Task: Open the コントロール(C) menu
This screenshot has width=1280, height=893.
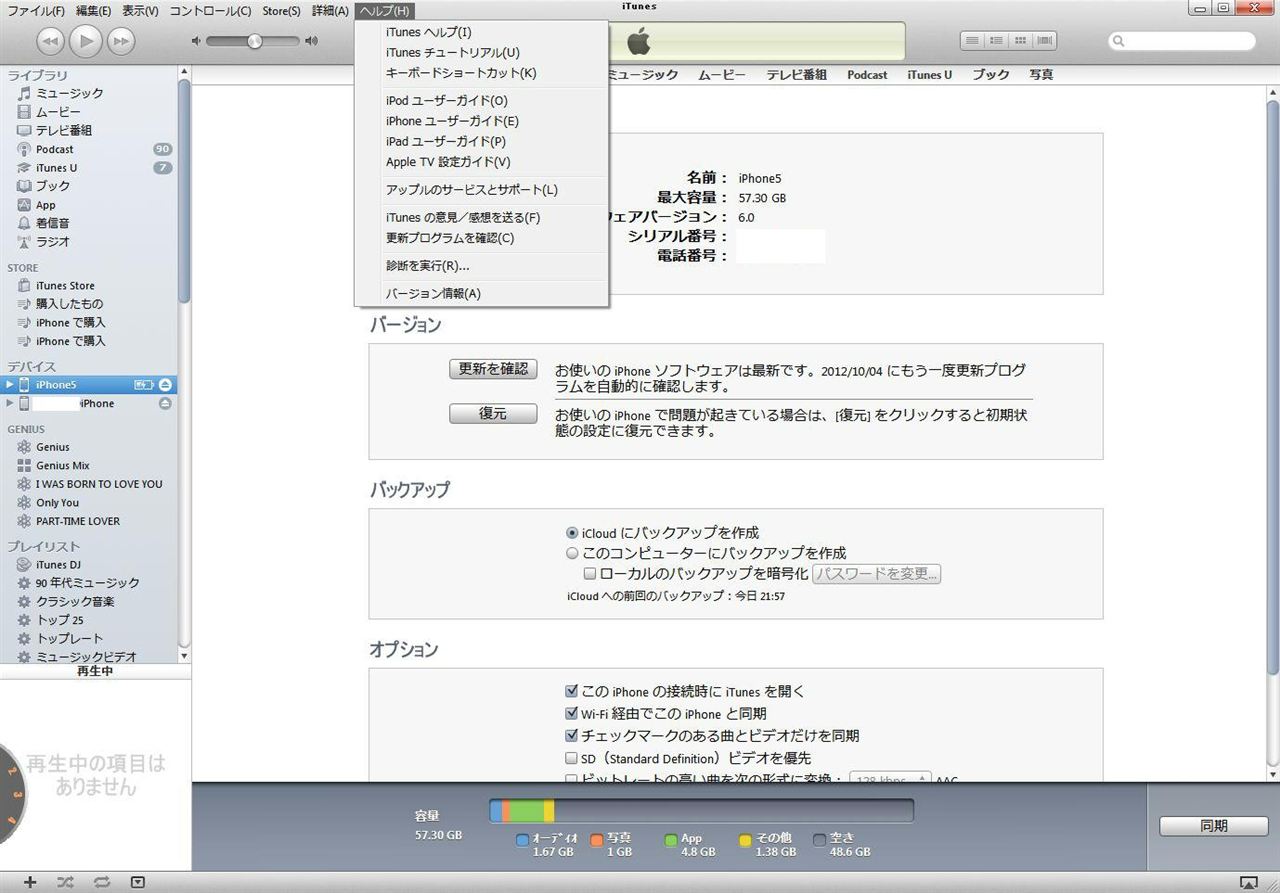Action: [210, 11]
